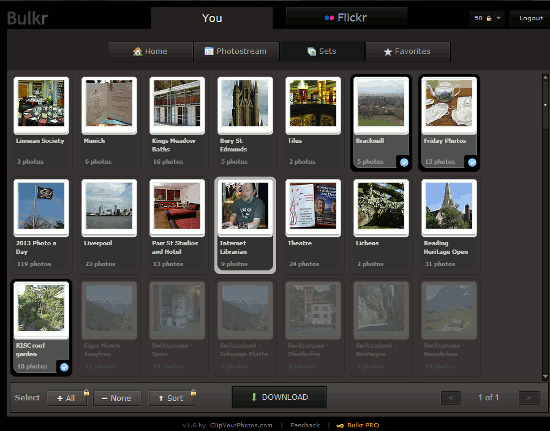Deselect the RISC roof garden checkmark
Screen dimensions: 550x431
pyautogui.click(x=64, y=367)
